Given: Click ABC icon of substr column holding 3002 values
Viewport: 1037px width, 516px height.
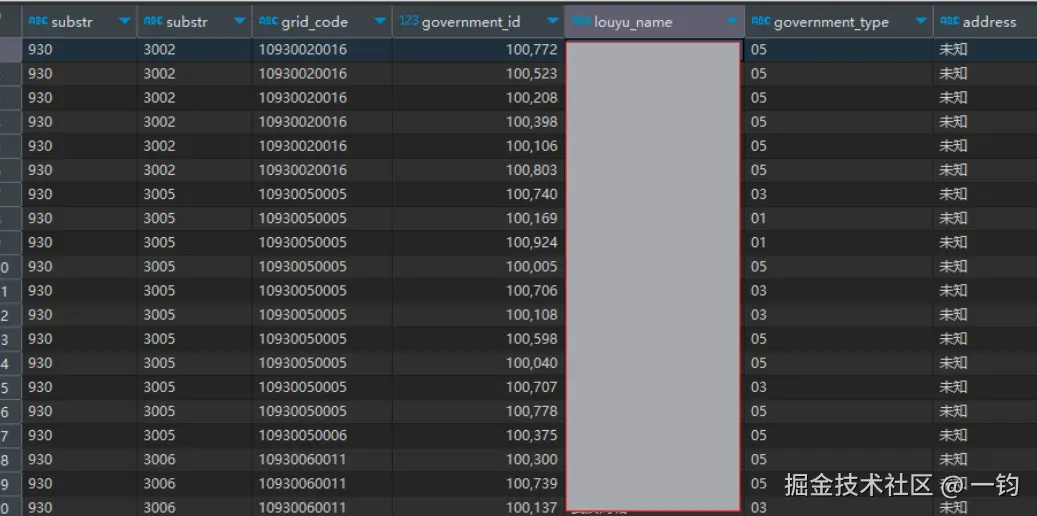Looking at the screenshot, I should tap(153, 21).
